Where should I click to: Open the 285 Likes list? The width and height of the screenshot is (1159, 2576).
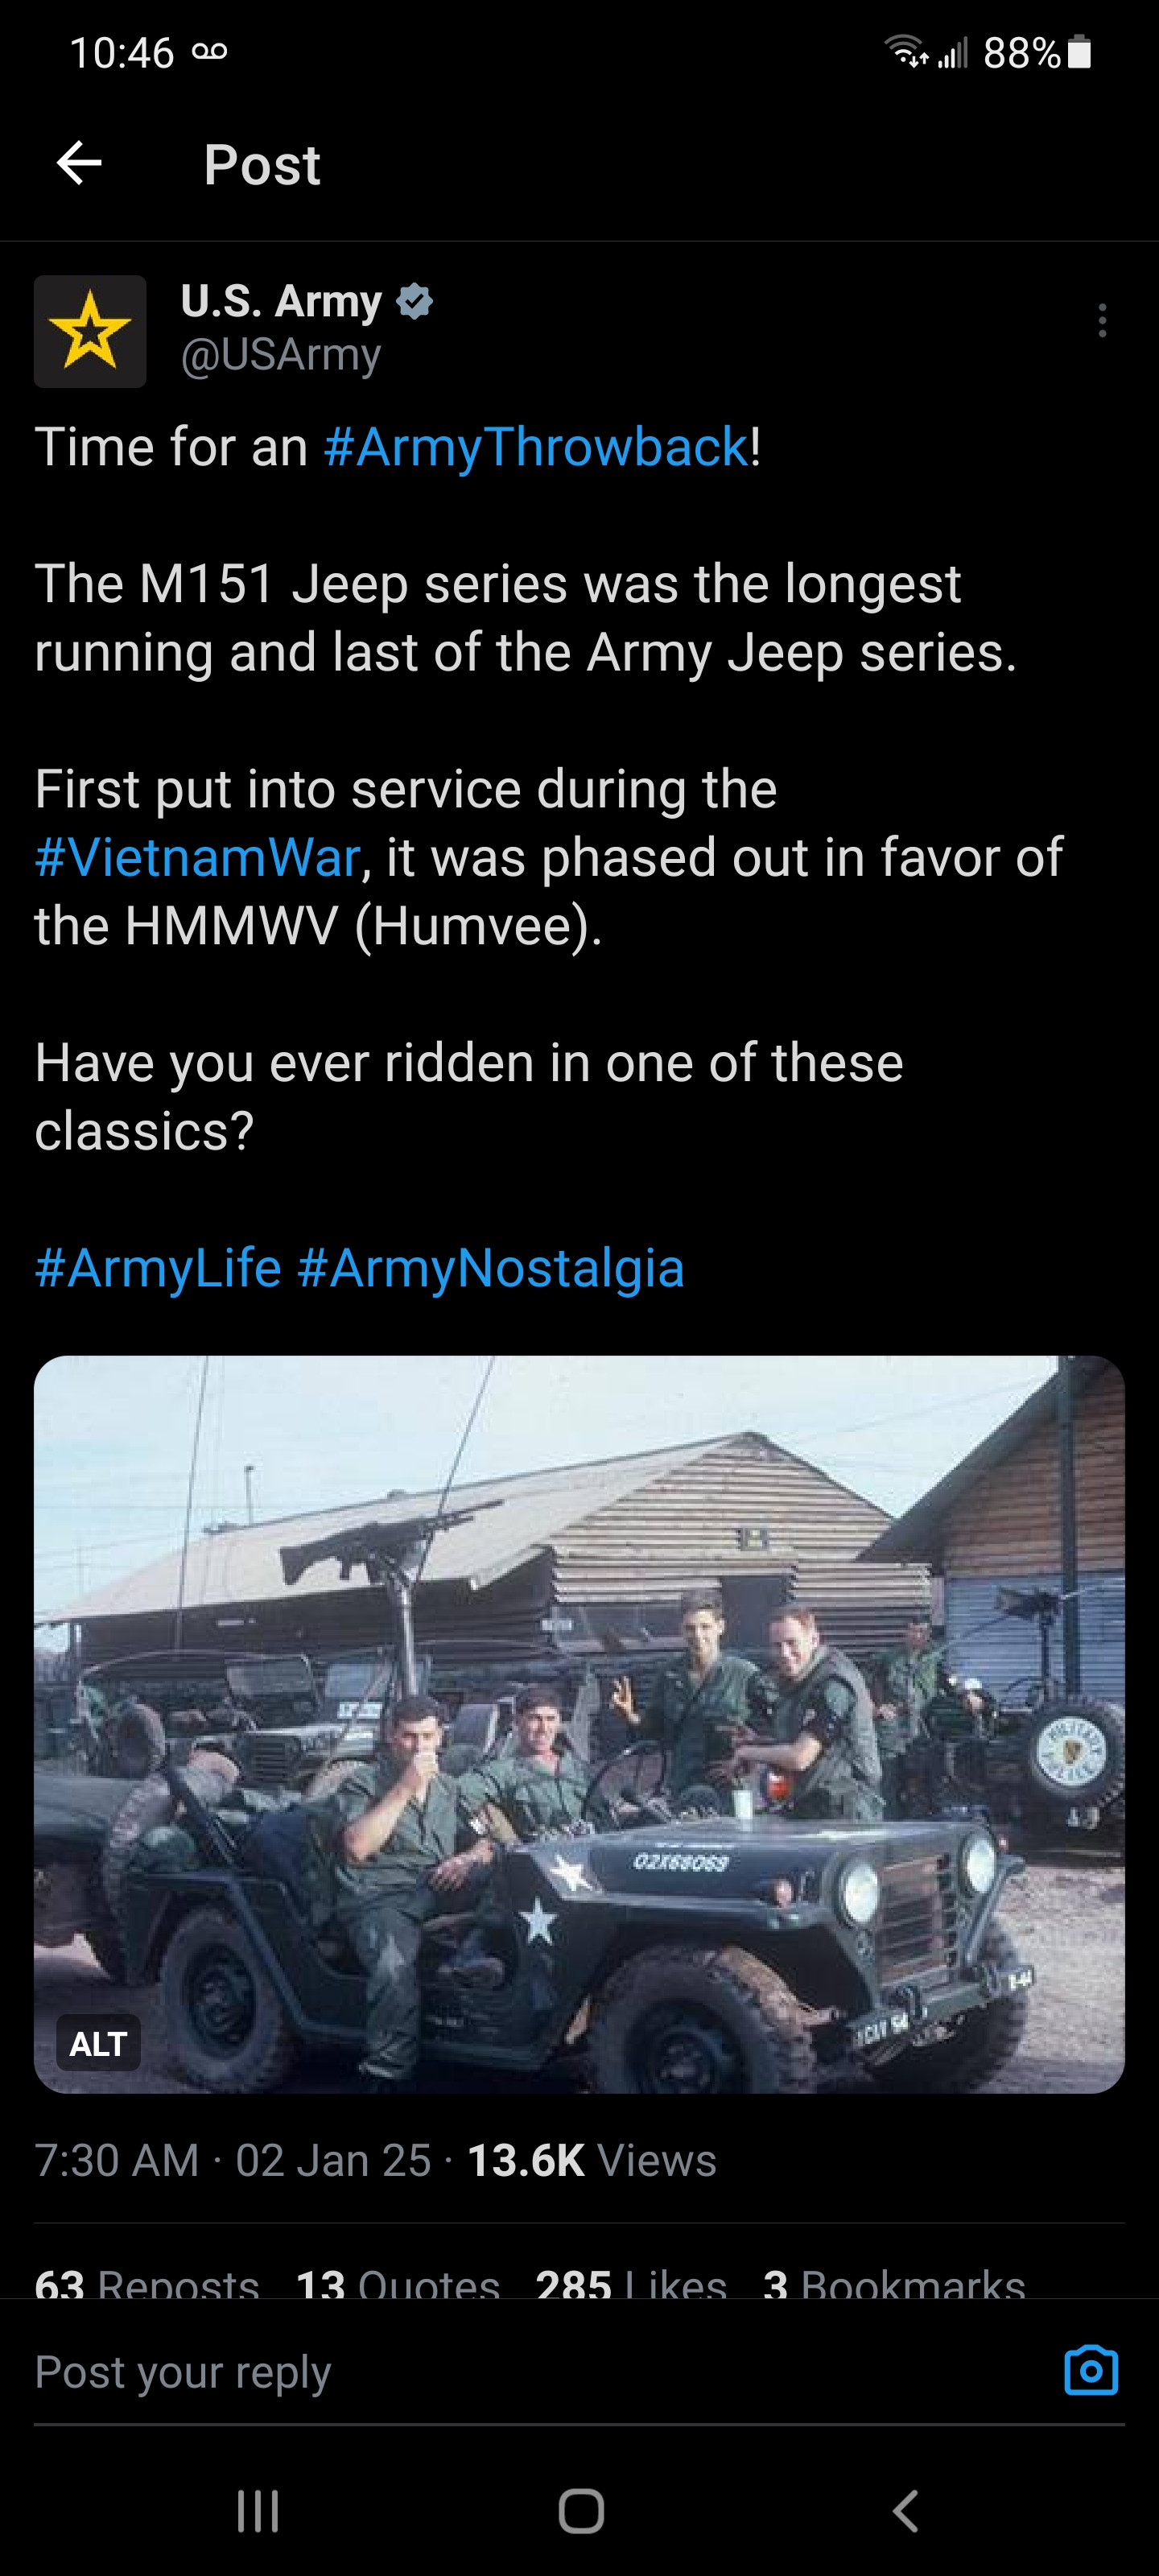pos(631,2282)
